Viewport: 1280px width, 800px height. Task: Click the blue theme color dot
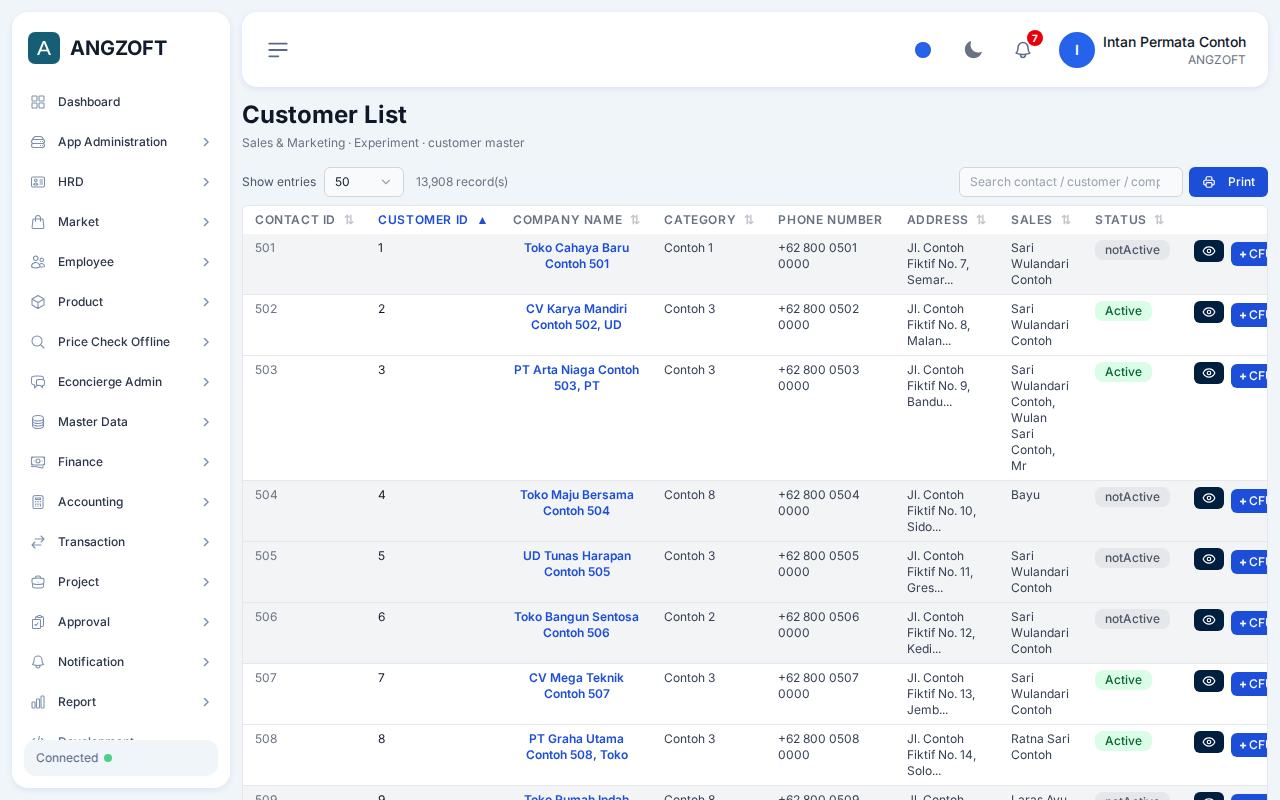(923, 50)
